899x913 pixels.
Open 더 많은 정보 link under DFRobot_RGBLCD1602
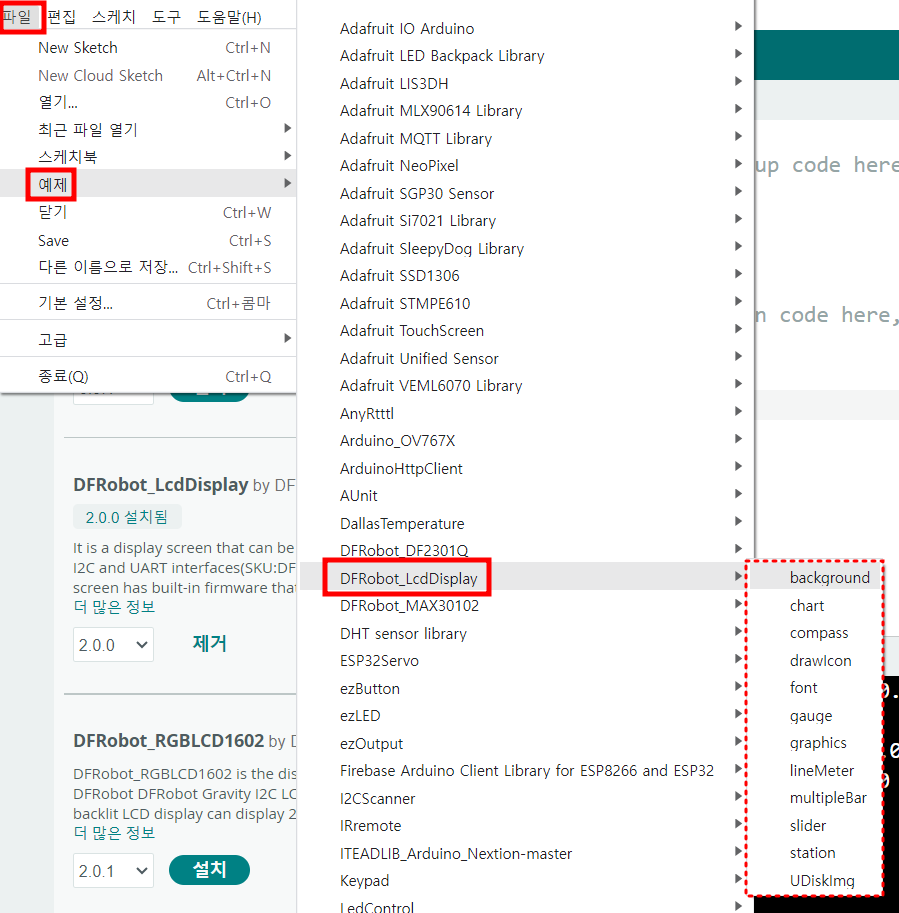[114, 833]
